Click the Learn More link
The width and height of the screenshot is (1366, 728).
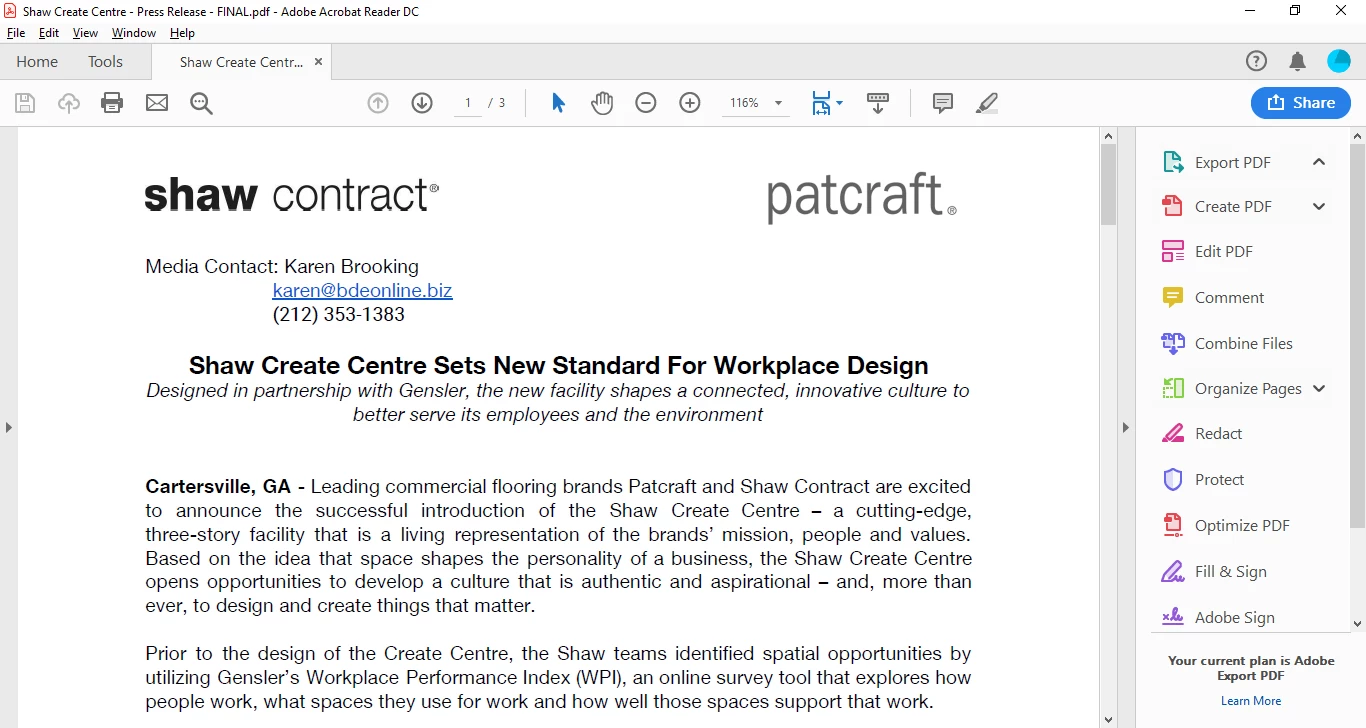point(1251,701)
